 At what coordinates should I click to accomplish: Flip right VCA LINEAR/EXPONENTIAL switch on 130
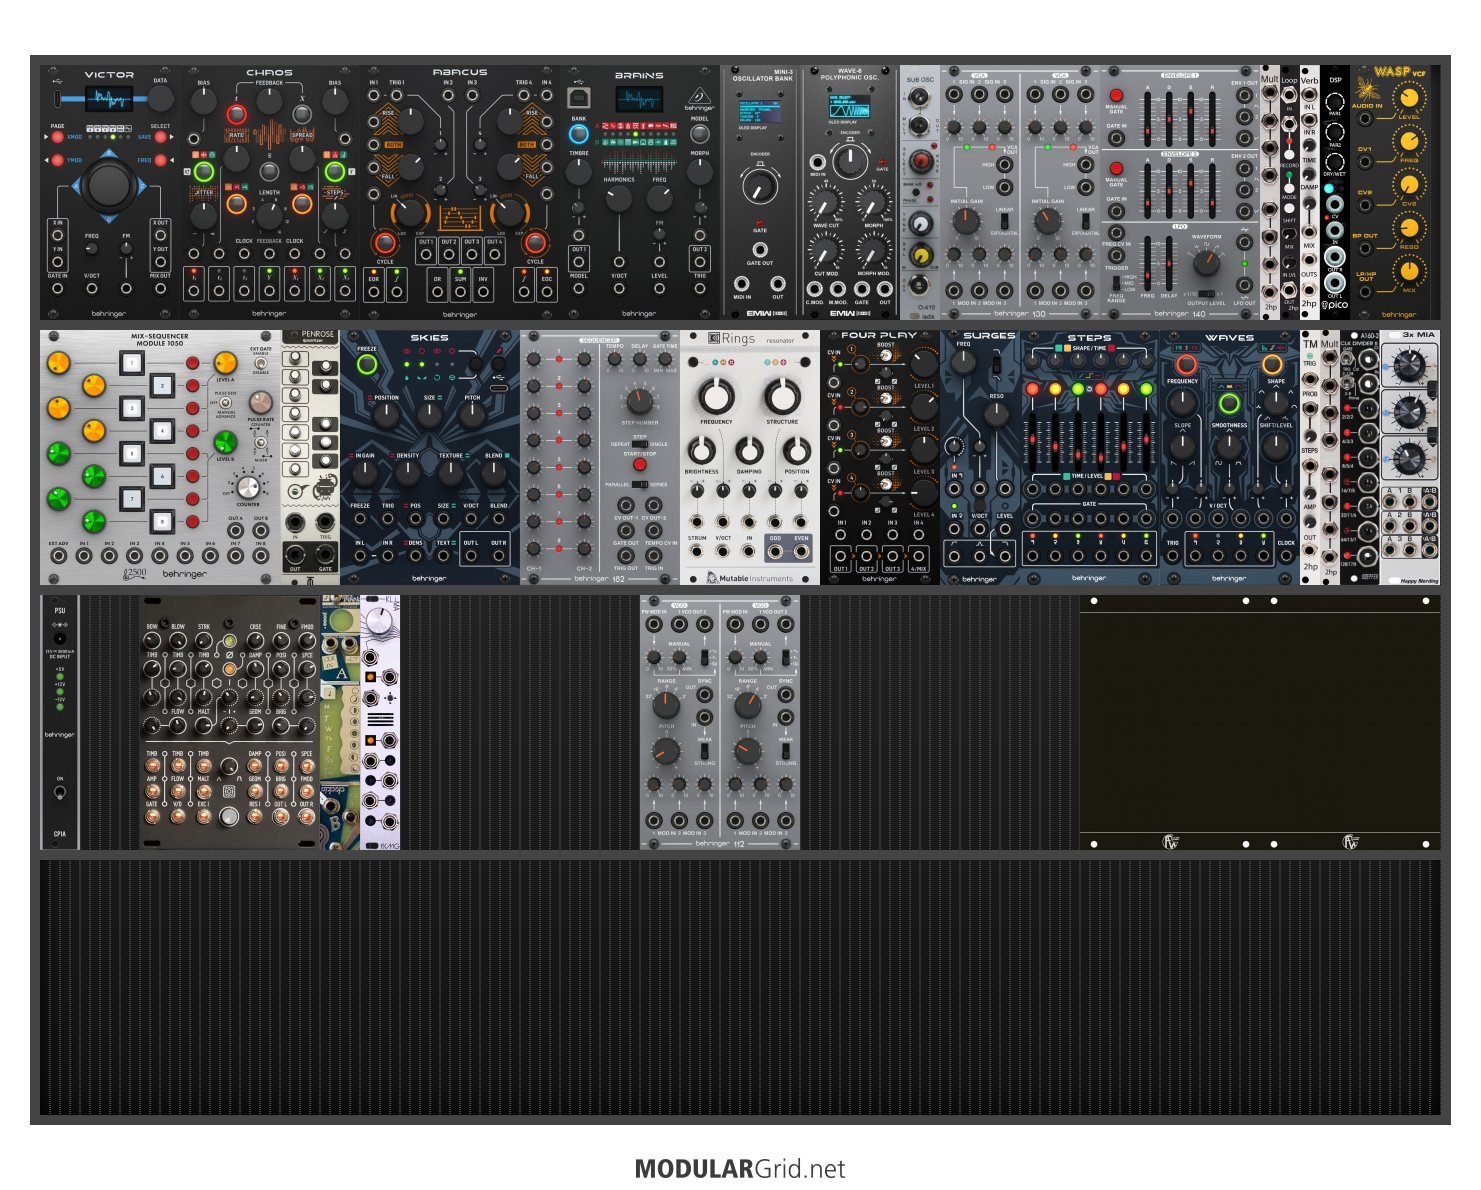pos(1086,223)
